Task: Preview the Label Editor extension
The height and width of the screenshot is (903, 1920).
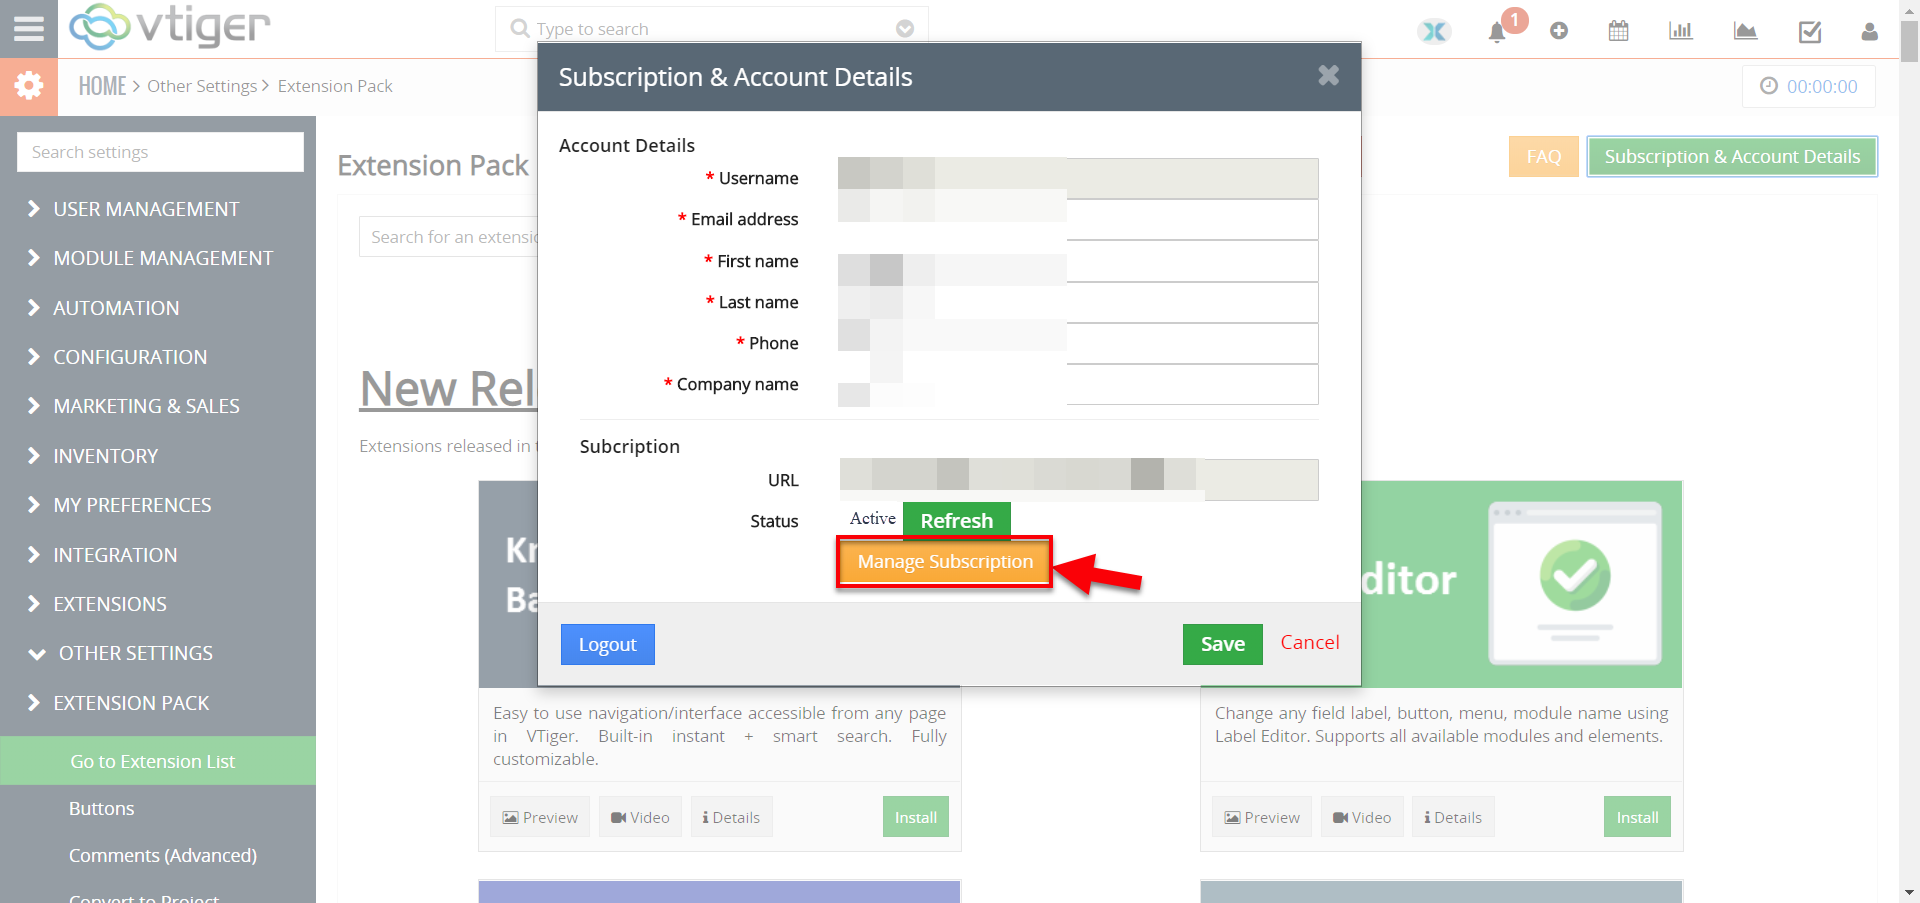Action: (1262, 817)
